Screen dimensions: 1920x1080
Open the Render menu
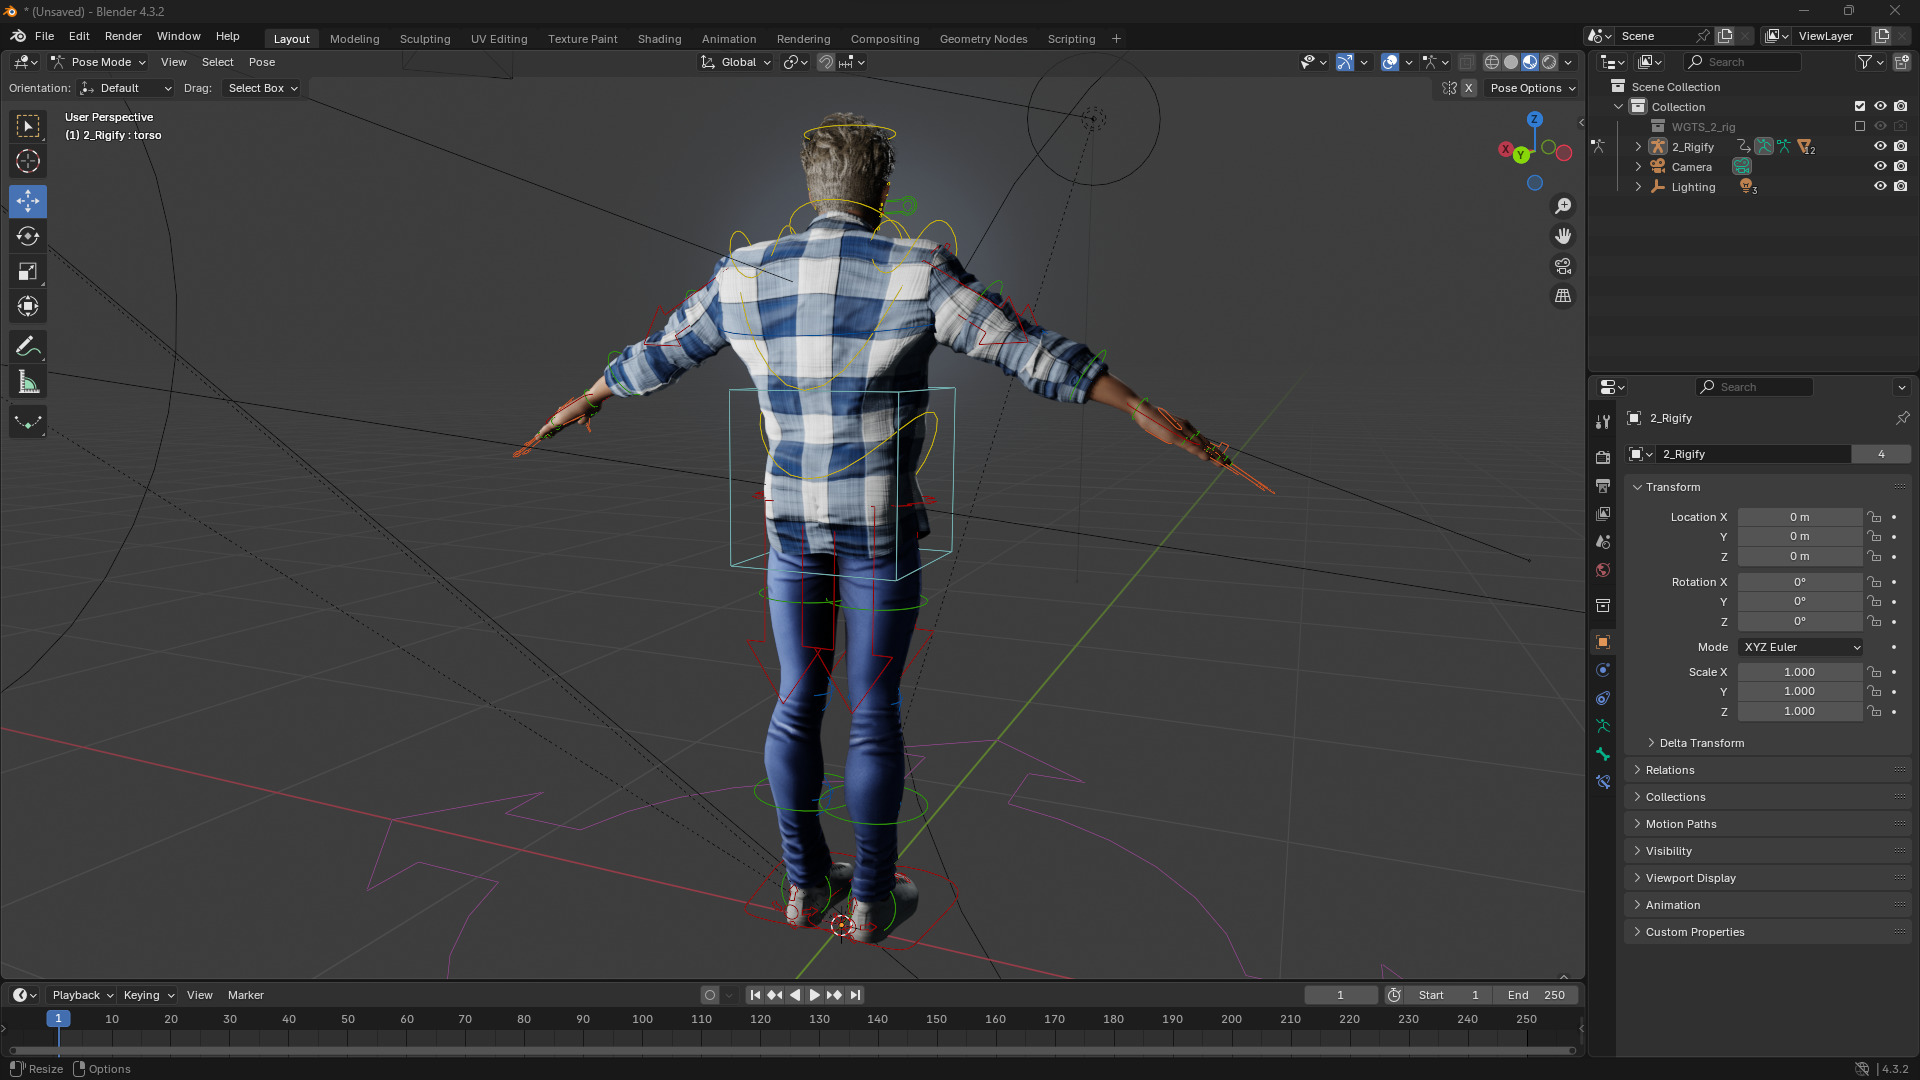click(123, 36)
